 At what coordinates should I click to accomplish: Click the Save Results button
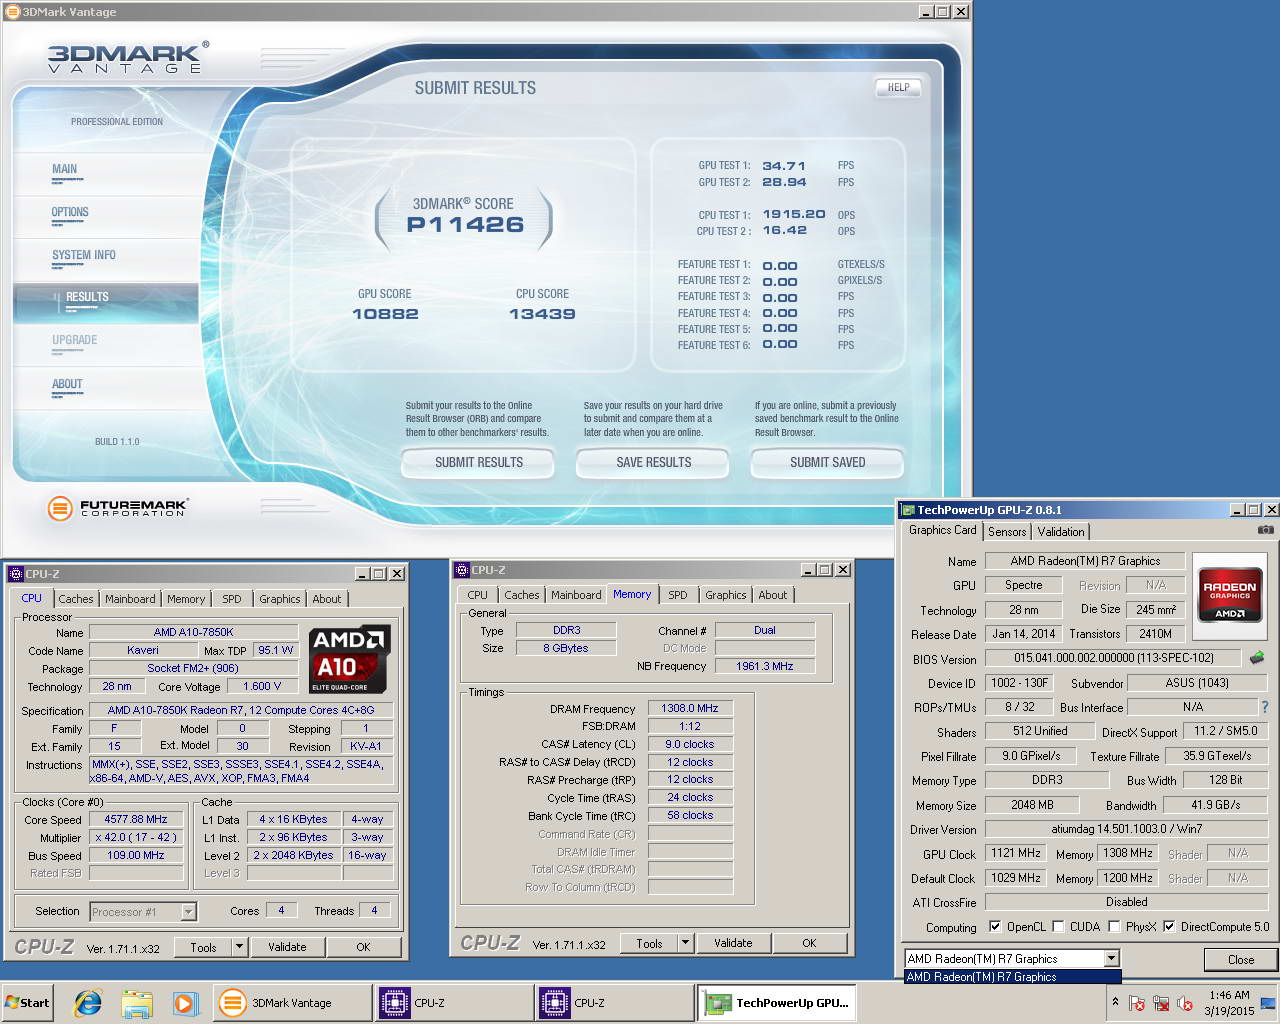(x=654, y=463)
